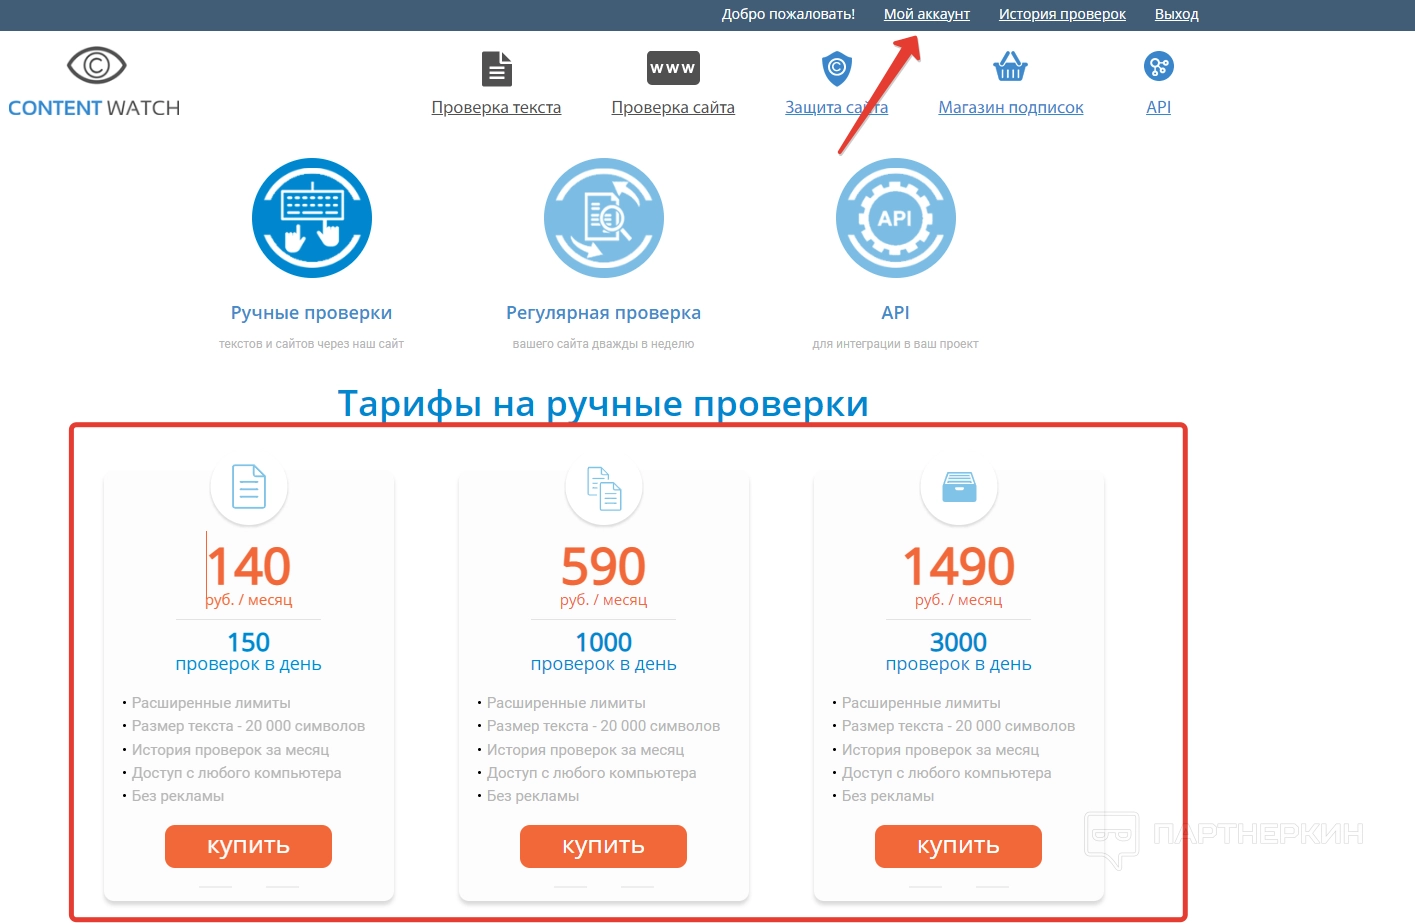This screenshot has height=923, width=1415.
Task: Buy the 1490 rub plan
Action: point(958,846)
